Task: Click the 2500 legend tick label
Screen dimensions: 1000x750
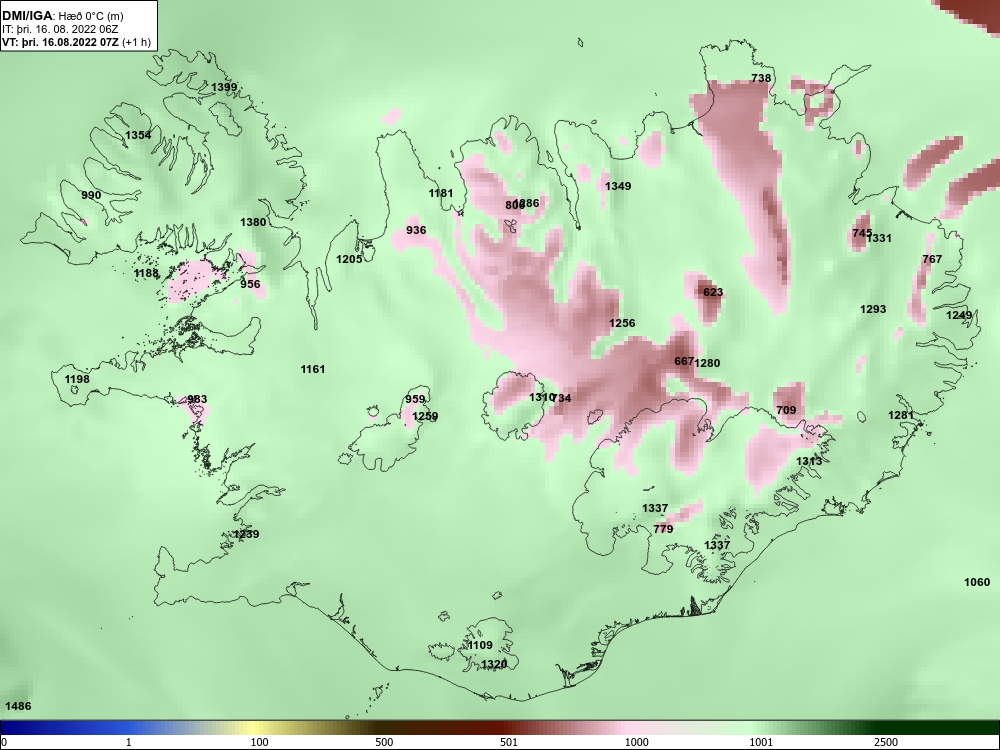Action: coord(886,742)
